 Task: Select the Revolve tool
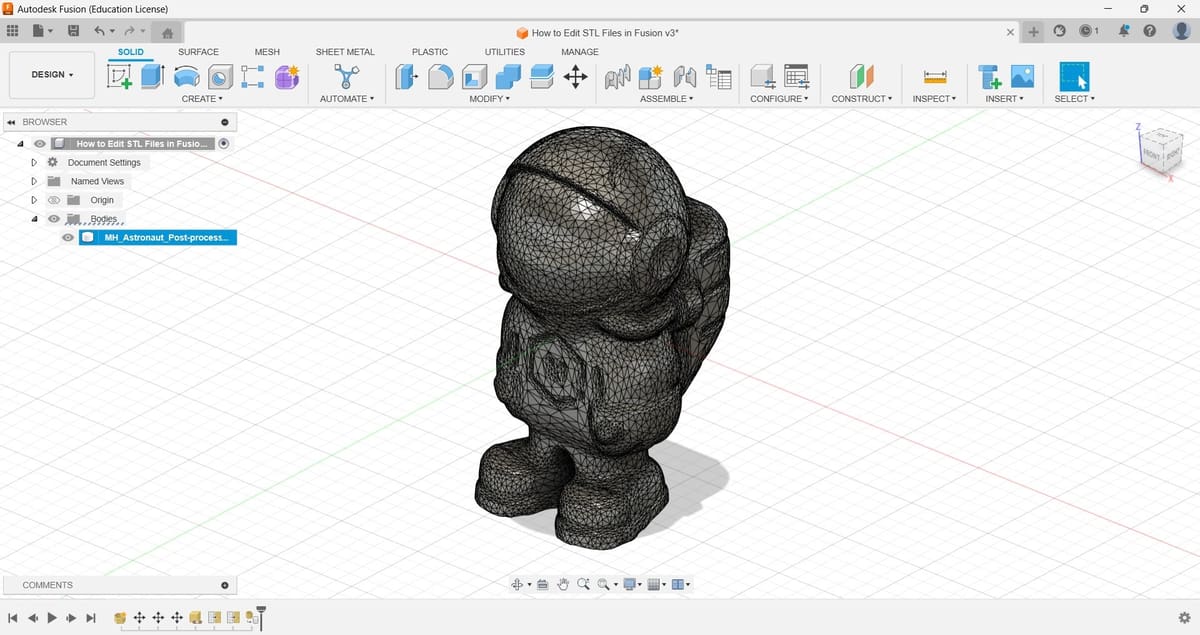[x=186, y=76]
